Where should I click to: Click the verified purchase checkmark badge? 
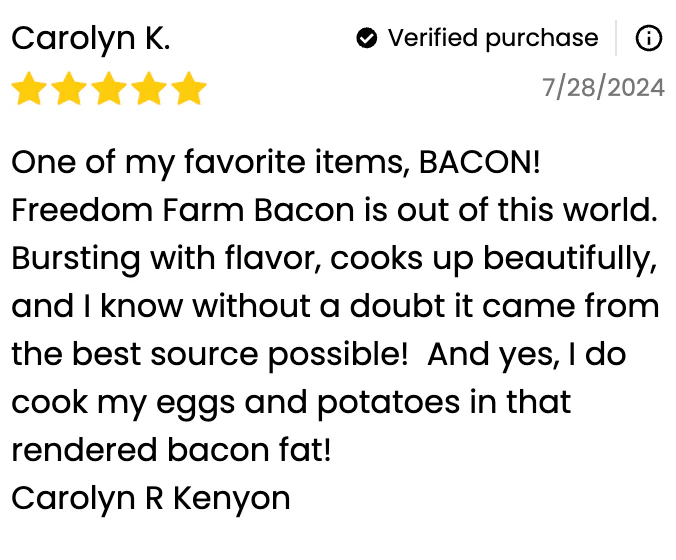coord(367,39)
